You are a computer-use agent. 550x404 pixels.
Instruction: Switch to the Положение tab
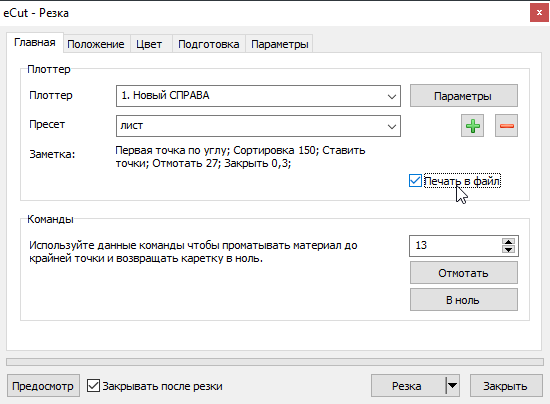coord(96,44)
